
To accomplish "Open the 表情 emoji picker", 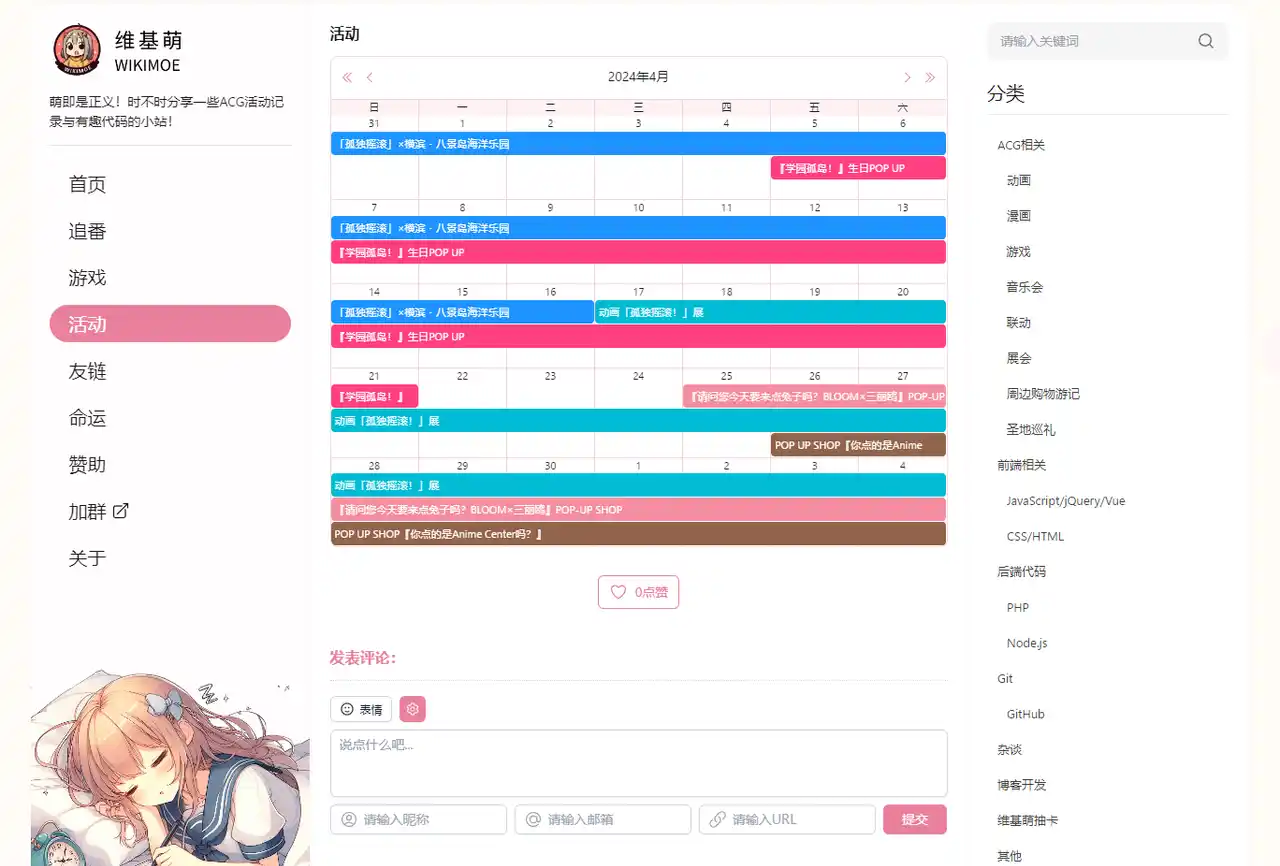I will point(361,709).
